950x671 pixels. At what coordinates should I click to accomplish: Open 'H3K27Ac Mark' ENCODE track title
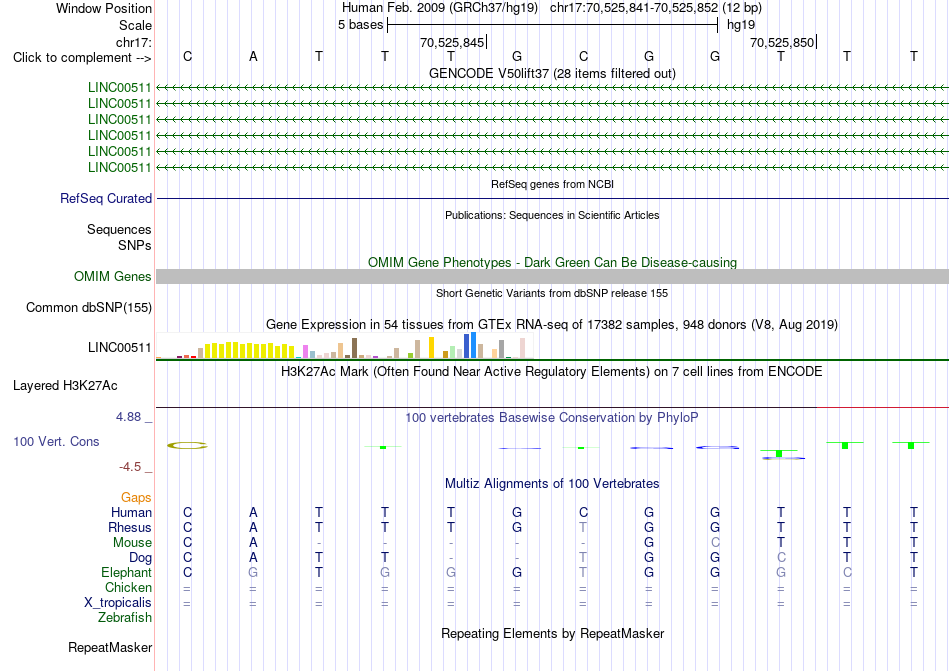tap(552, 371)
